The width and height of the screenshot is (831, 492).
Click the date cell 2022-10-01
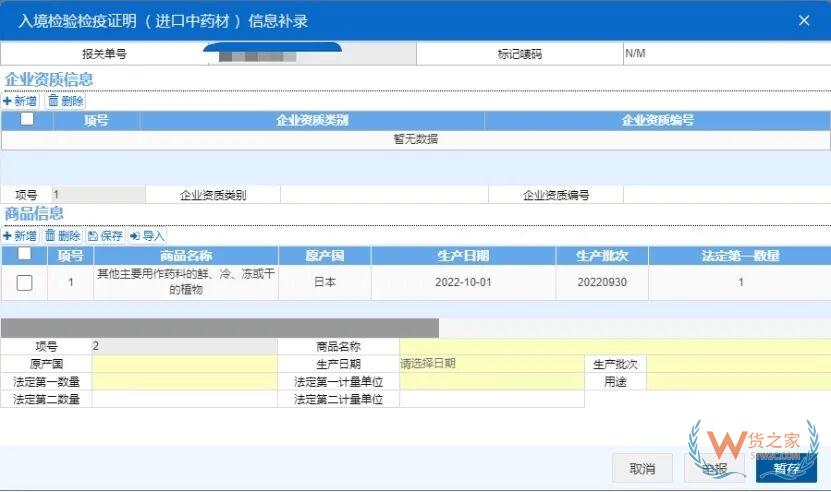pos(463,282)
